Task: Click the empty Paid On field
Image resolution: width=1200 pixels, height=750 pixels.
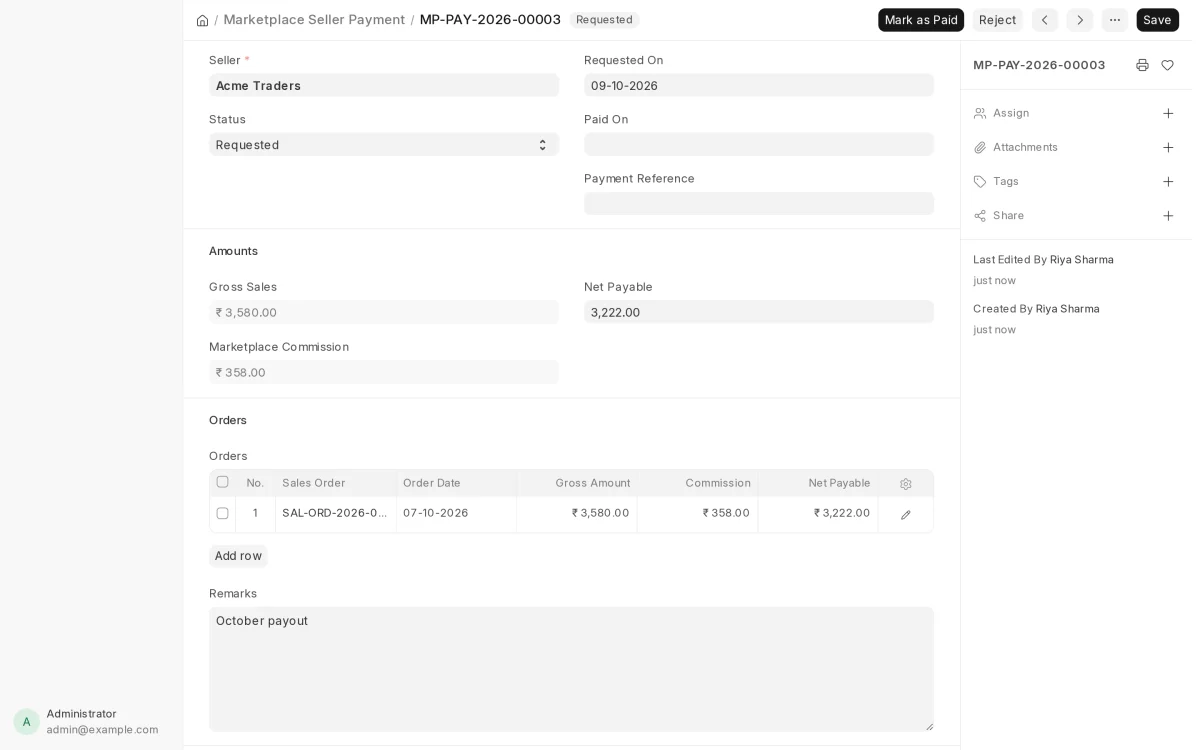Action: [x=759, y=145]
